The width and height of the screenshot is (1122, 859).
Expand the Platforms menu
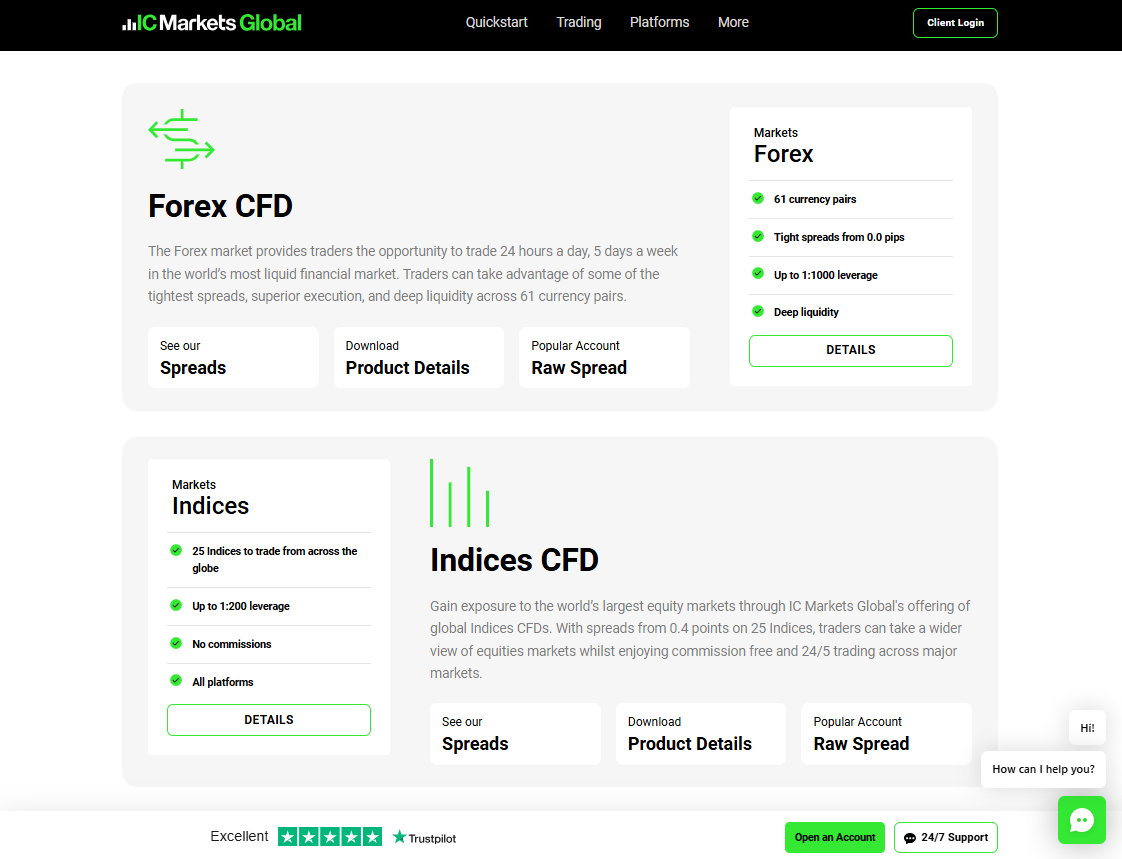pos(659,22)
